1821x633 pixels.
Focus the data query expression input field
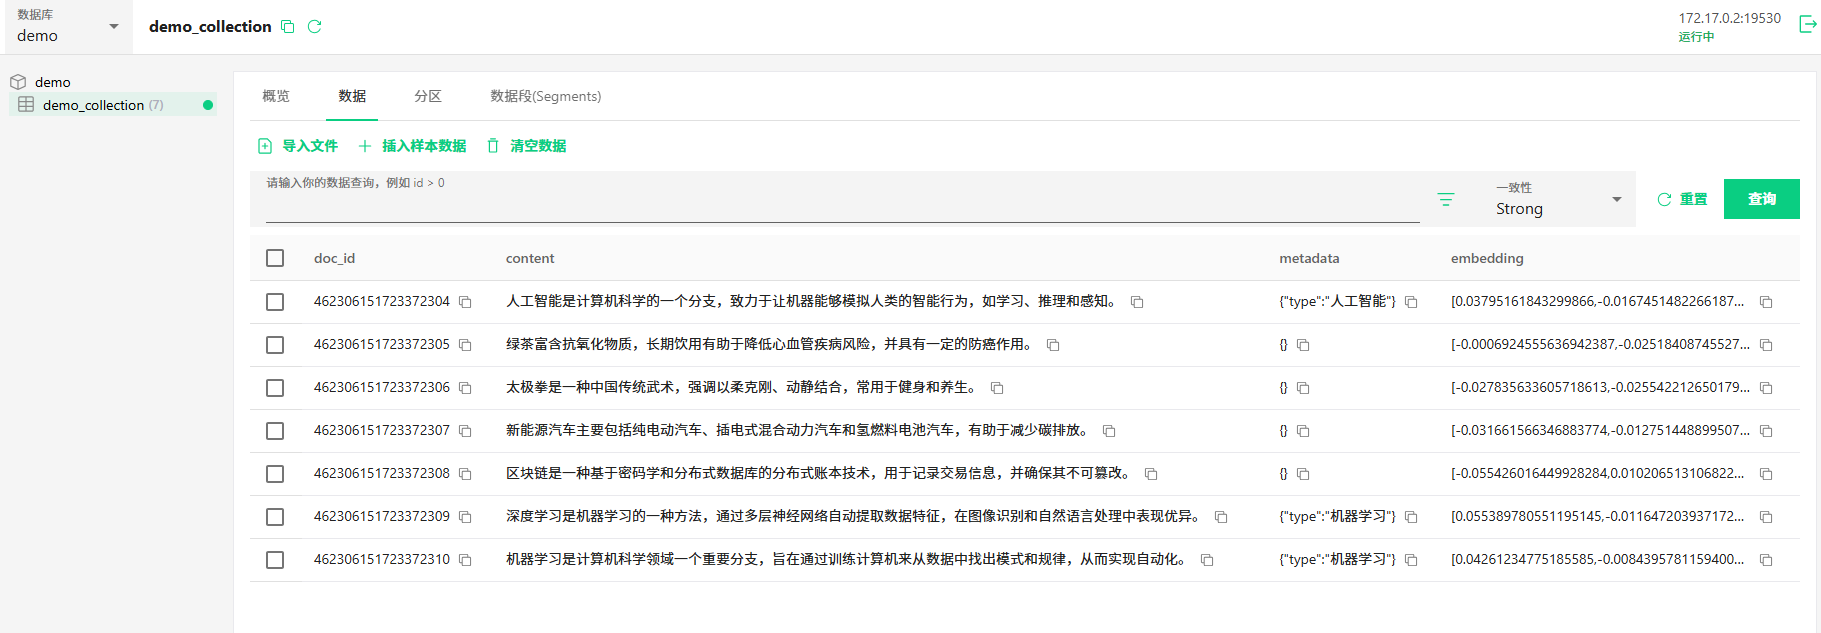pos(842,206)
